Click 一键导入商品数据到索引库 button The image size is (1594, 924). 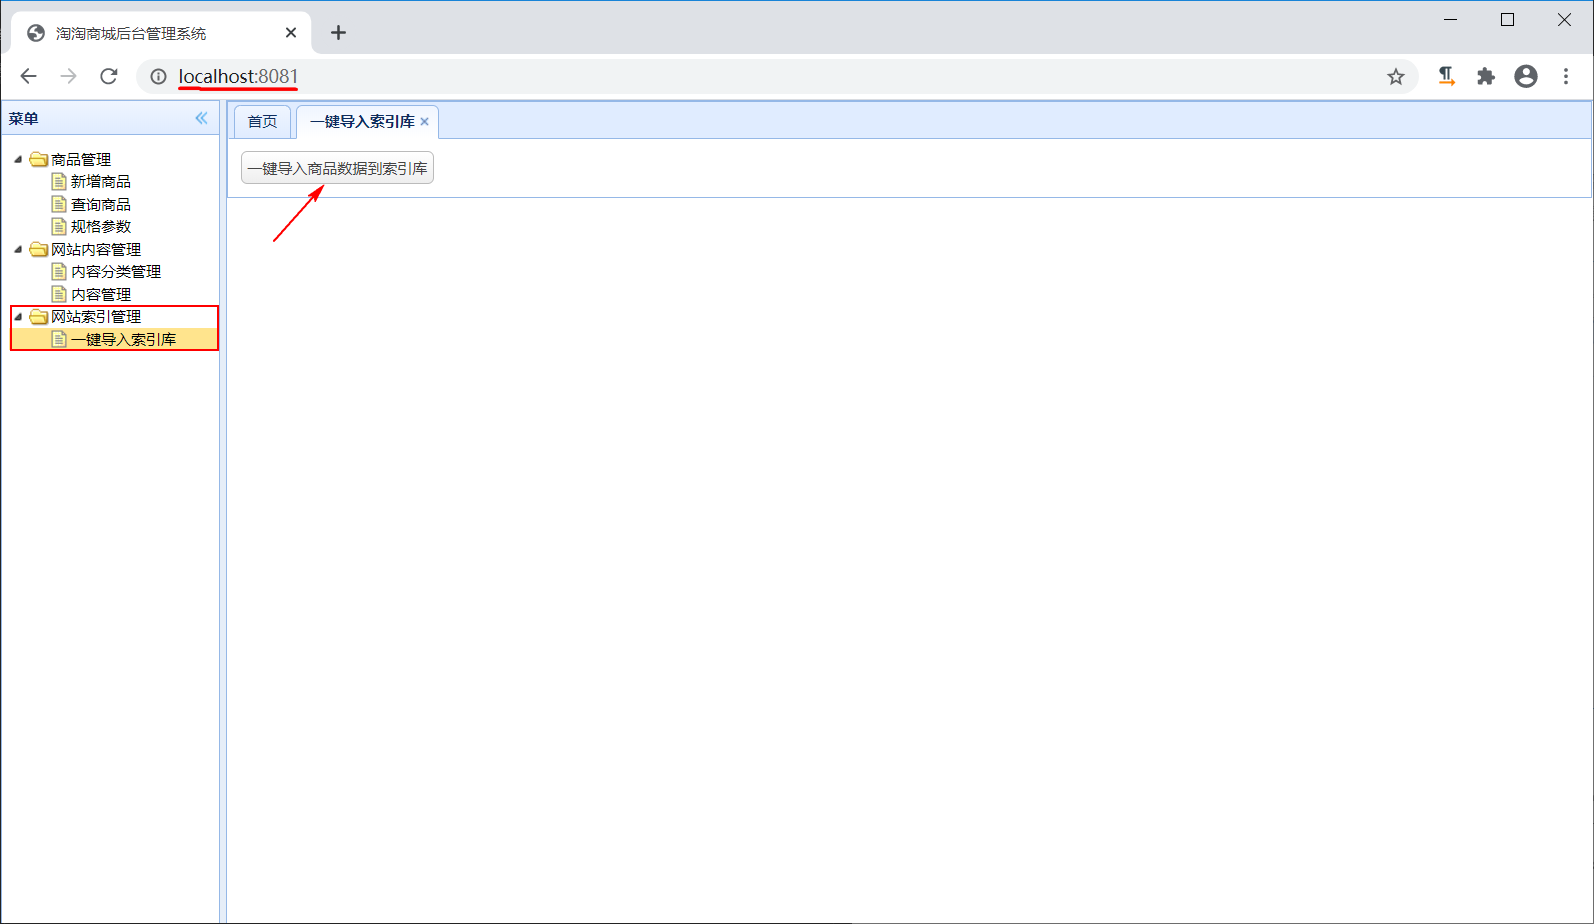point(337,168)
